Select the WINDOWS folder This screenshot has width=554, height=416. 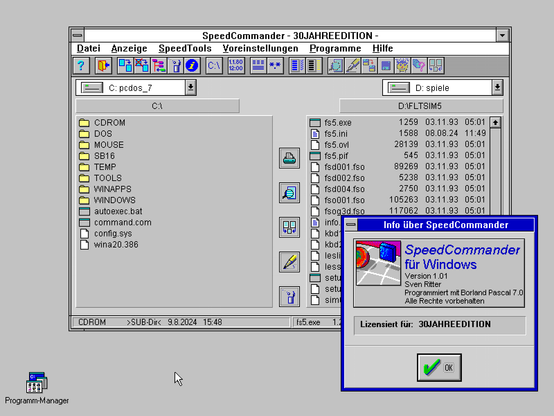coord(107,200)
